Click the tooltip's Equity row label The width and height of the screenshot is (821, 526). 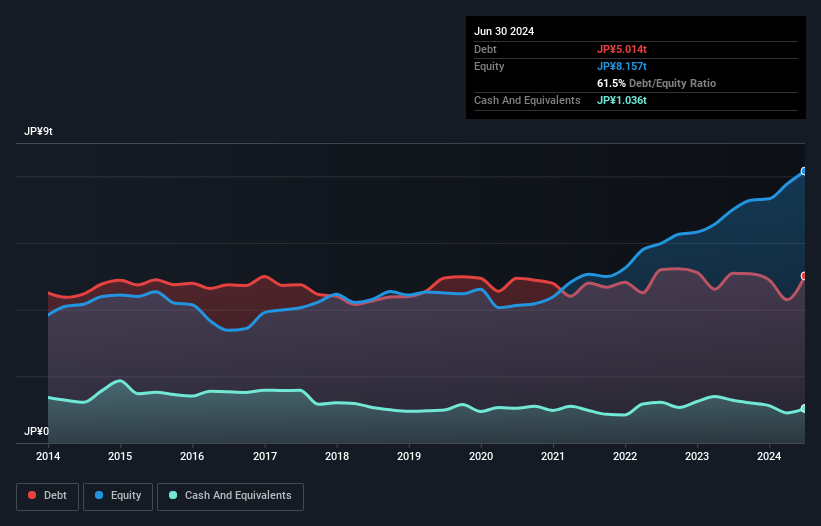[489, 66]
